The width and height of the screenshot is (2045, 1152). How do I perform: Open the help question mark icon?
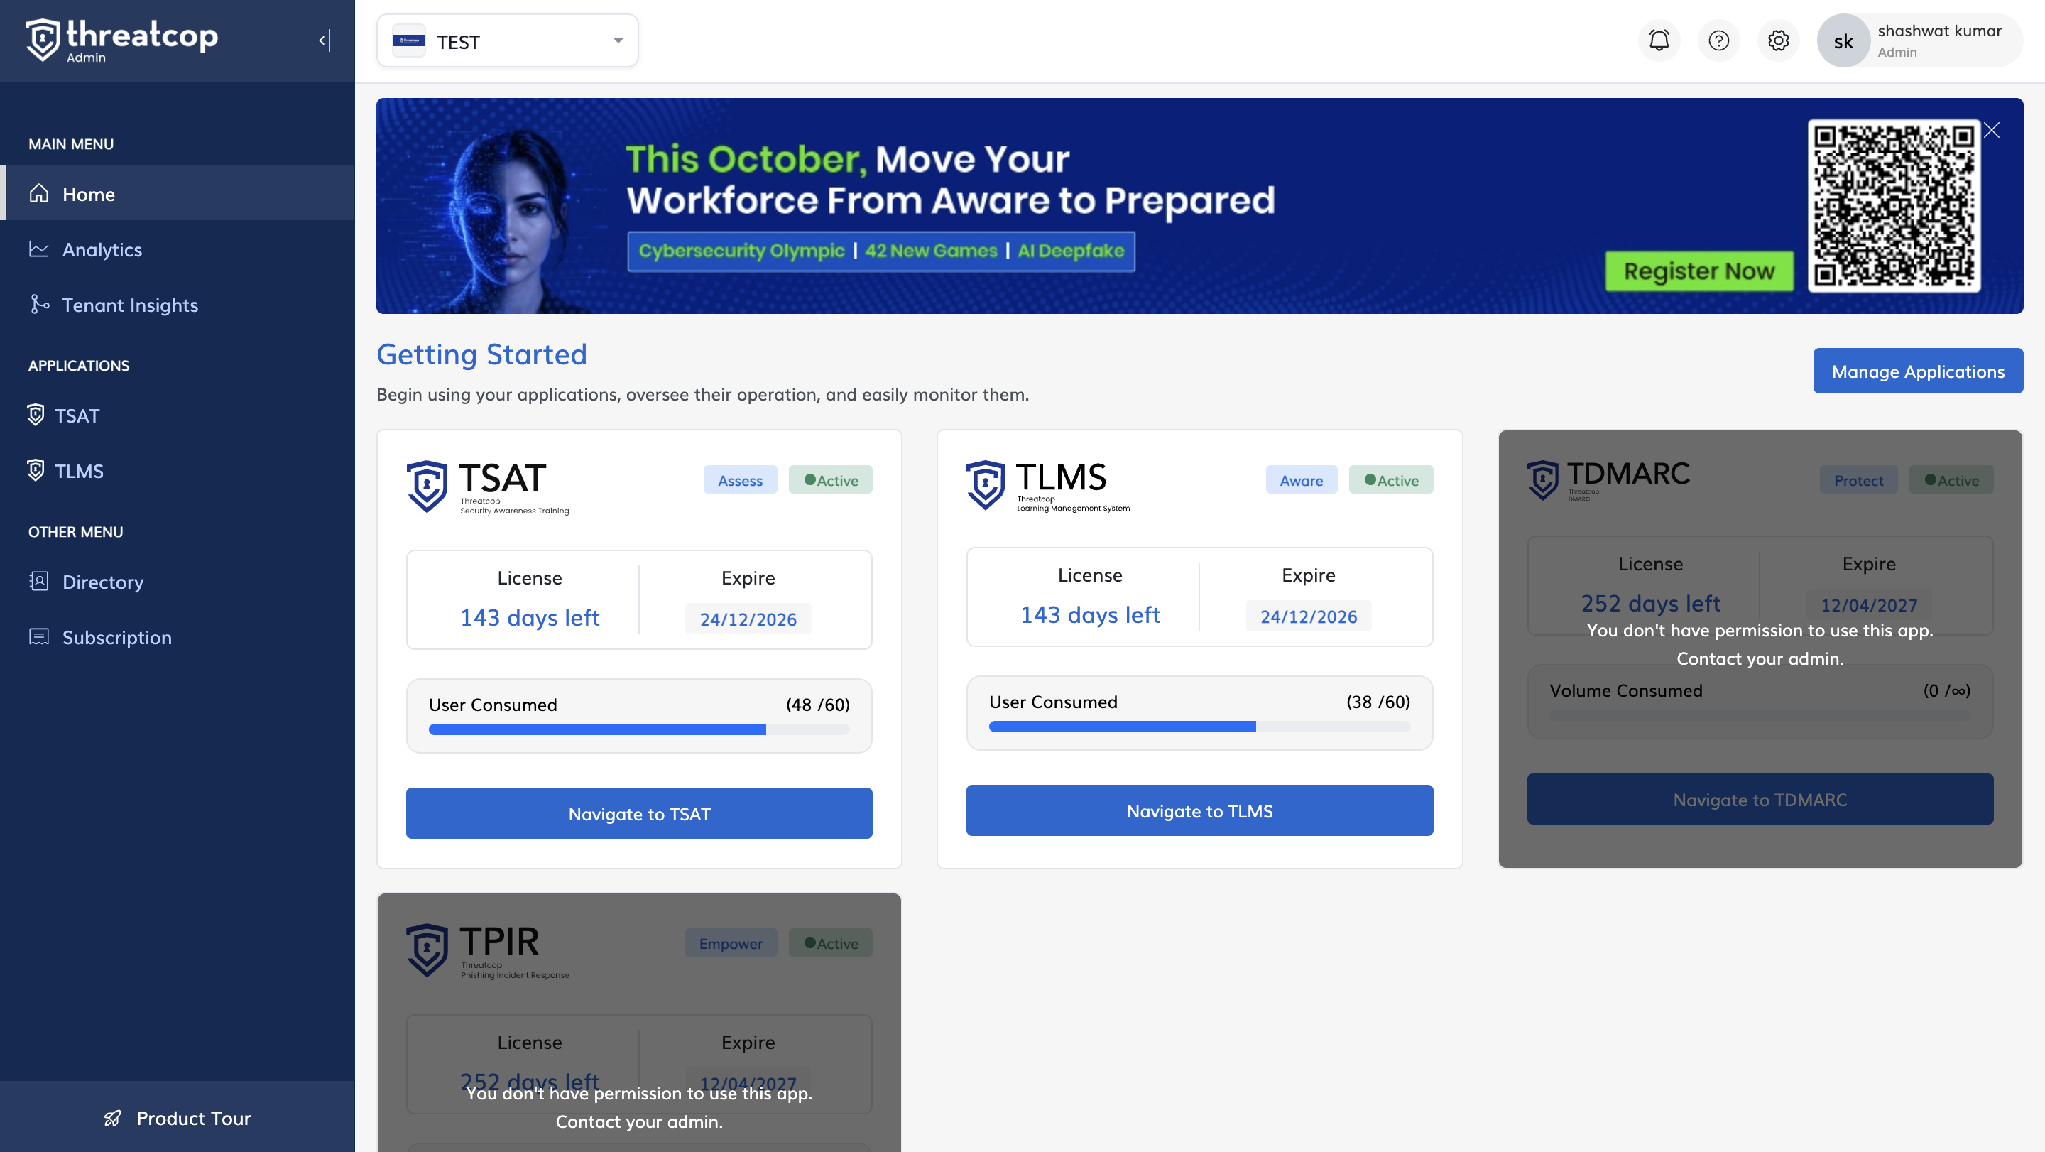click(x=1719, y=41)
